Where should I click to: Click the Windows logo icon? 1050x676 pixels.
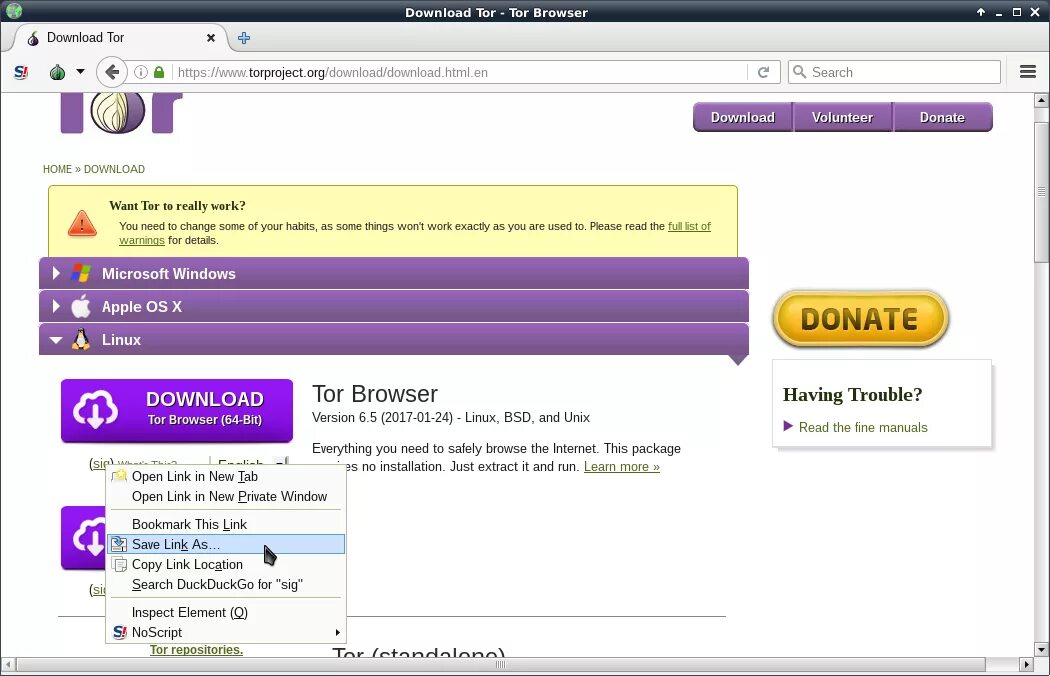click(81, 273)
